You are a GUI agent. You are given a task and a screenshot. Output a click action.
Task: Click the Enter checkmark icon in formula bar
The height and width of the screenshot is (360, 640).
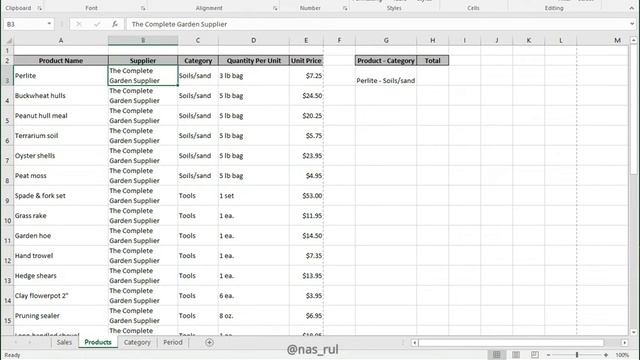pos(97,24)
